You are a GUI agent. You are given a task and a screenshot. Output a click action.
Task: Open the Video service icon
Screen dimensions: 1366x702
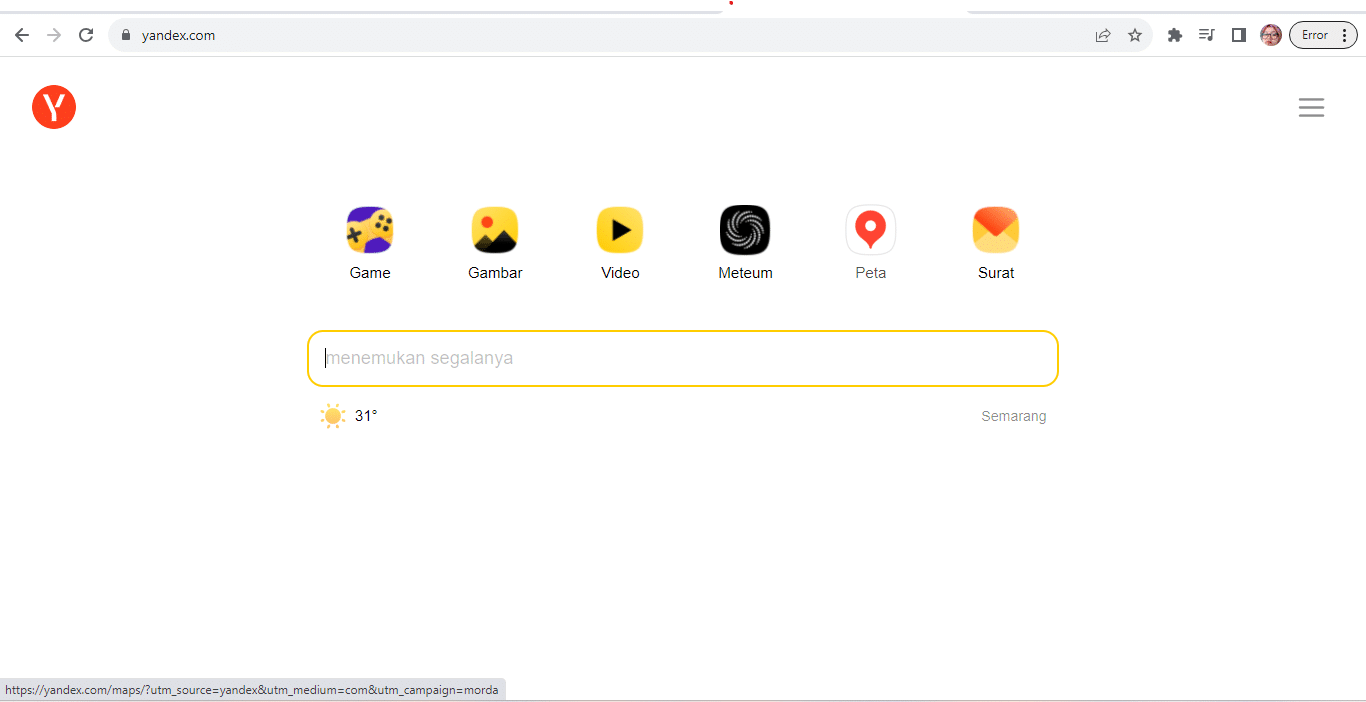coord(620,230)
